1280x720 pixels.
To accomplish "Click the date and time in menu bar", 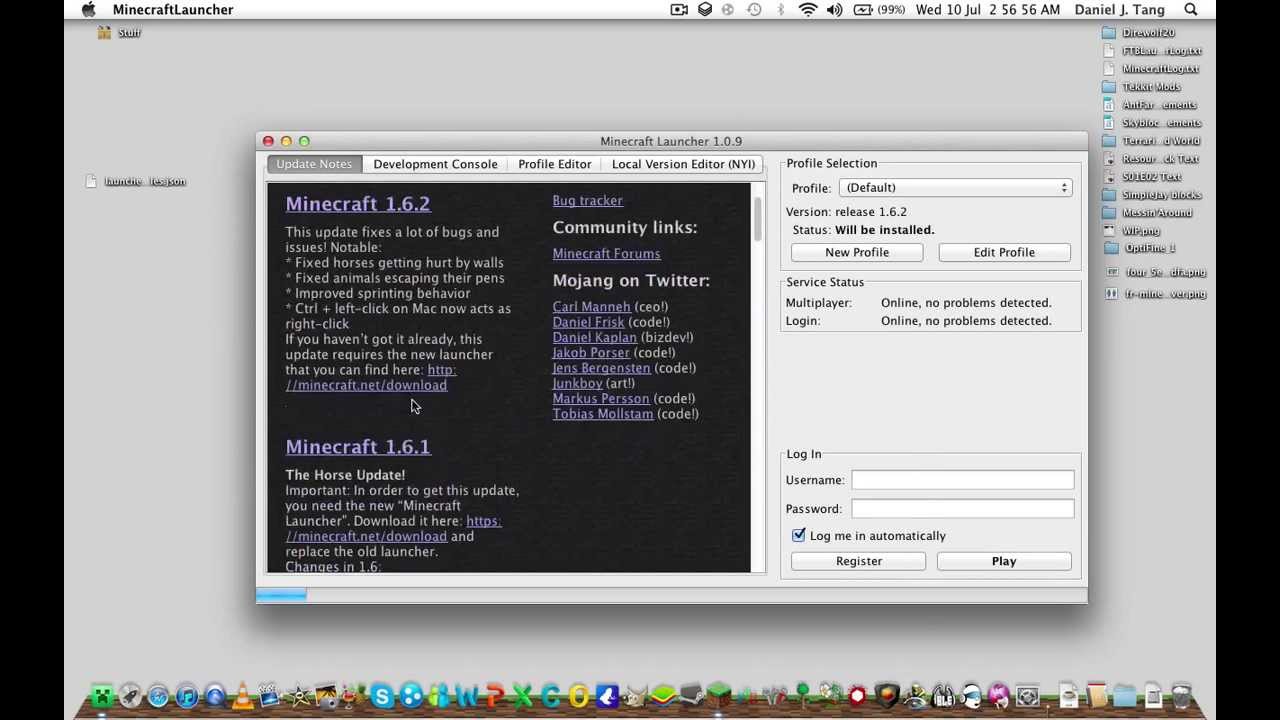I will click(988, 10).
